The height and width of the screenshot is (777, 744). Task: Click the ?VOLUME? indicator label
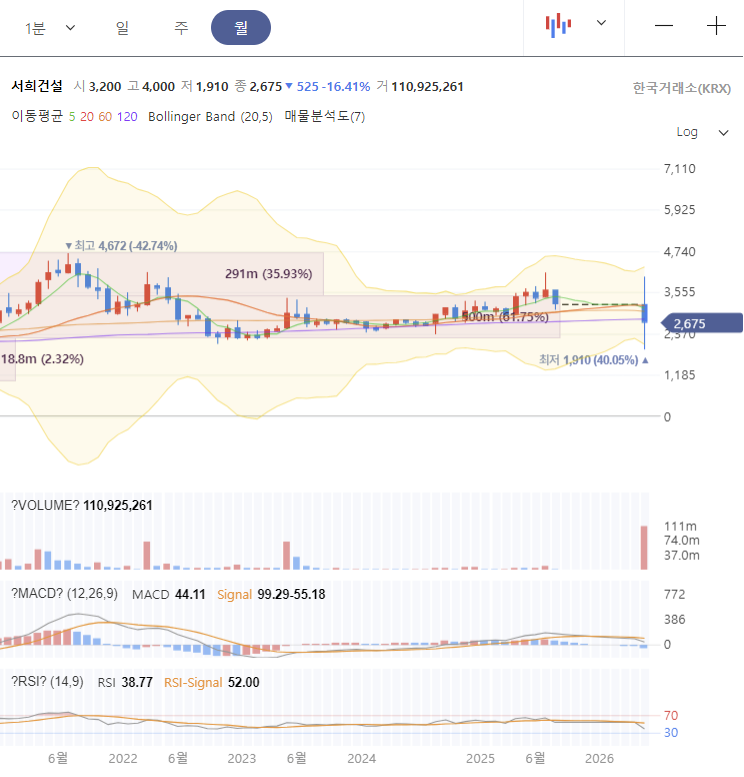click(x=45, y=505)
